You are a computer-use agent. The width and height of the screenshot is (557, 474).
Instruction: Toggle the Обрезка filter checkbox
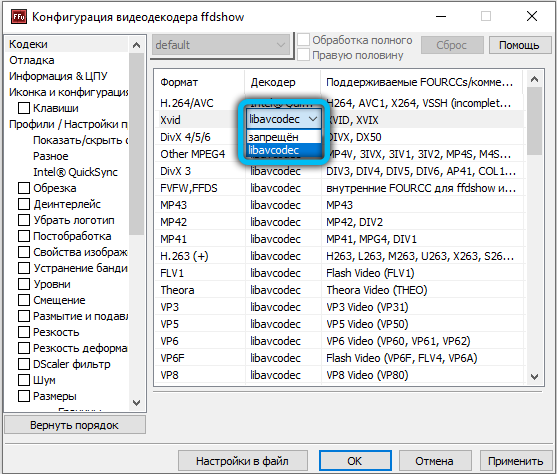tap(24, 188)
